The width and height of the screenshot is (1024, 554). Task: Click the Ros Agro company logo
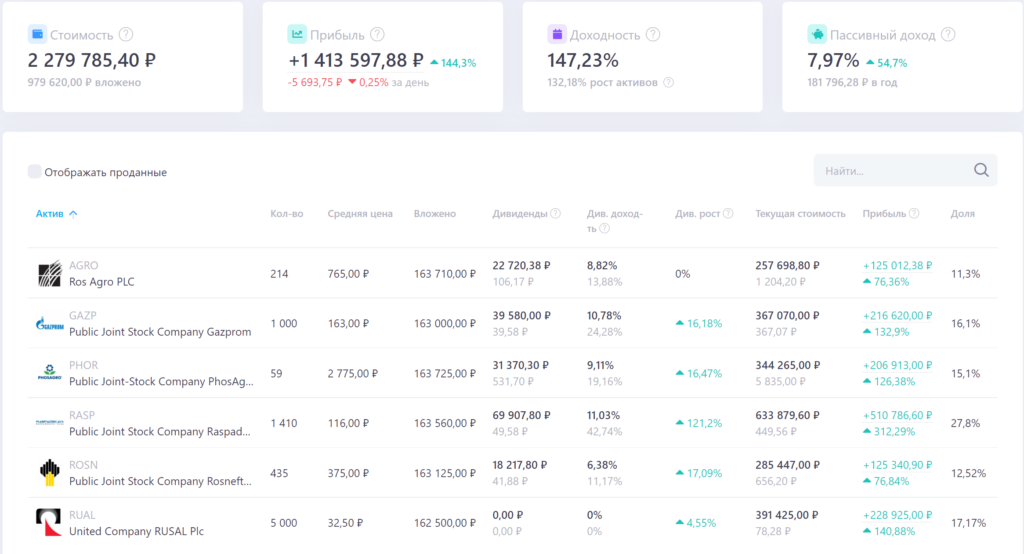click(49, 273)
